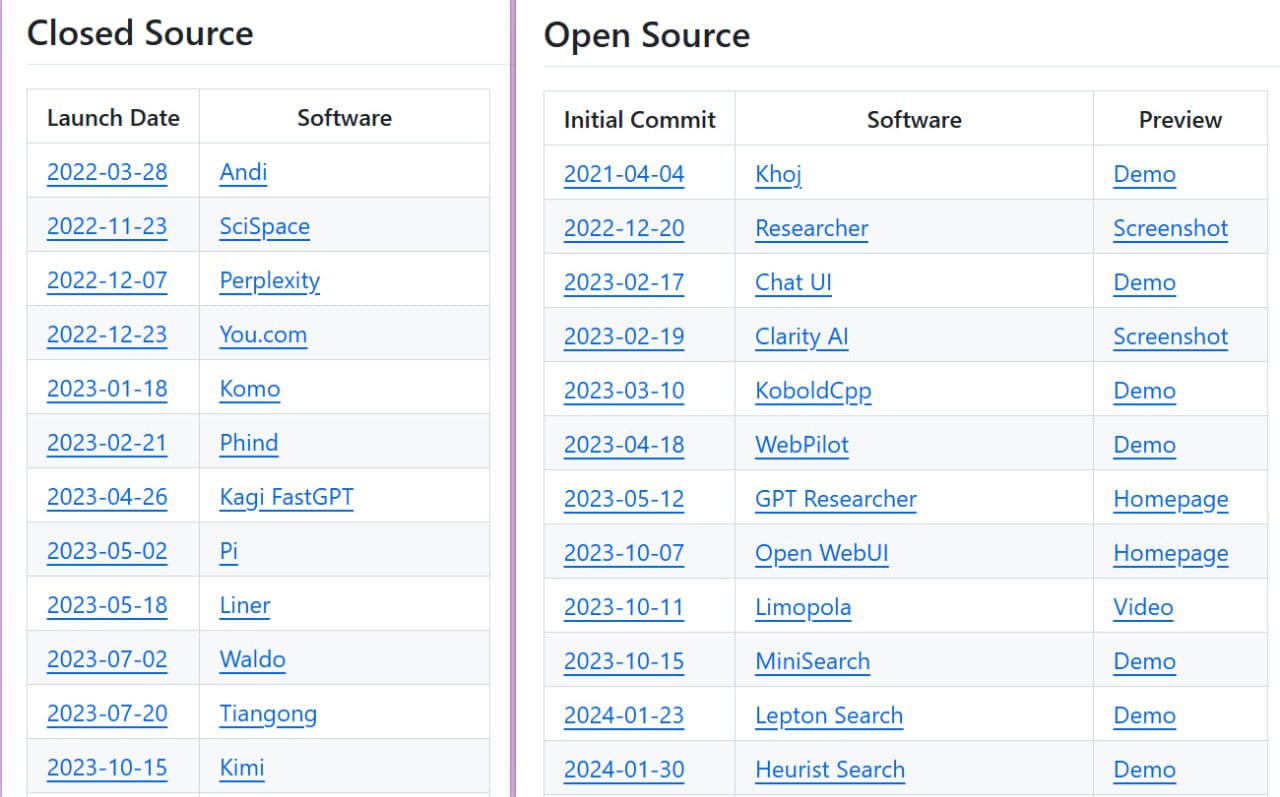Open the Heurist Search Demo link
This screenshot has width=1280, height=797.
1144,769
